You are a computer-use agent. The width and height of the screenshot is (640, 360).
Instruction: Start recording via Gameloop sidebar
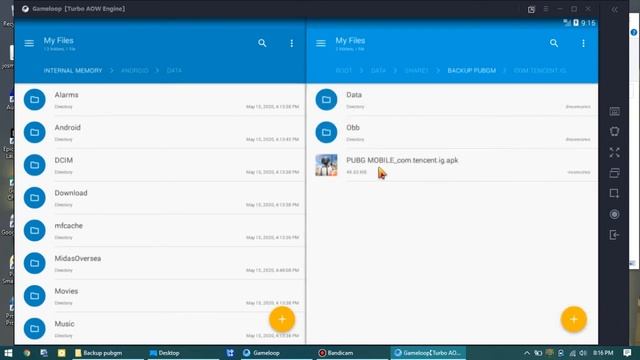[615, 214]
